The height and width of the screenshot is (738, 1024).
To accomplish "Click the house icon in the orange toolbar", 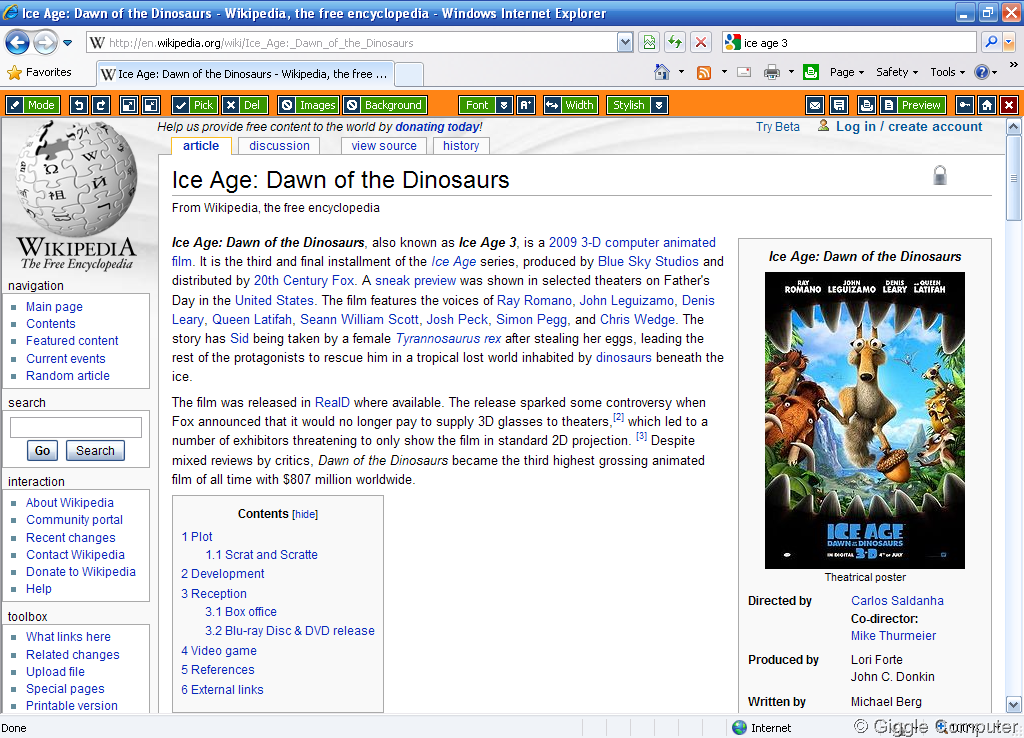I will pos(987,105).
